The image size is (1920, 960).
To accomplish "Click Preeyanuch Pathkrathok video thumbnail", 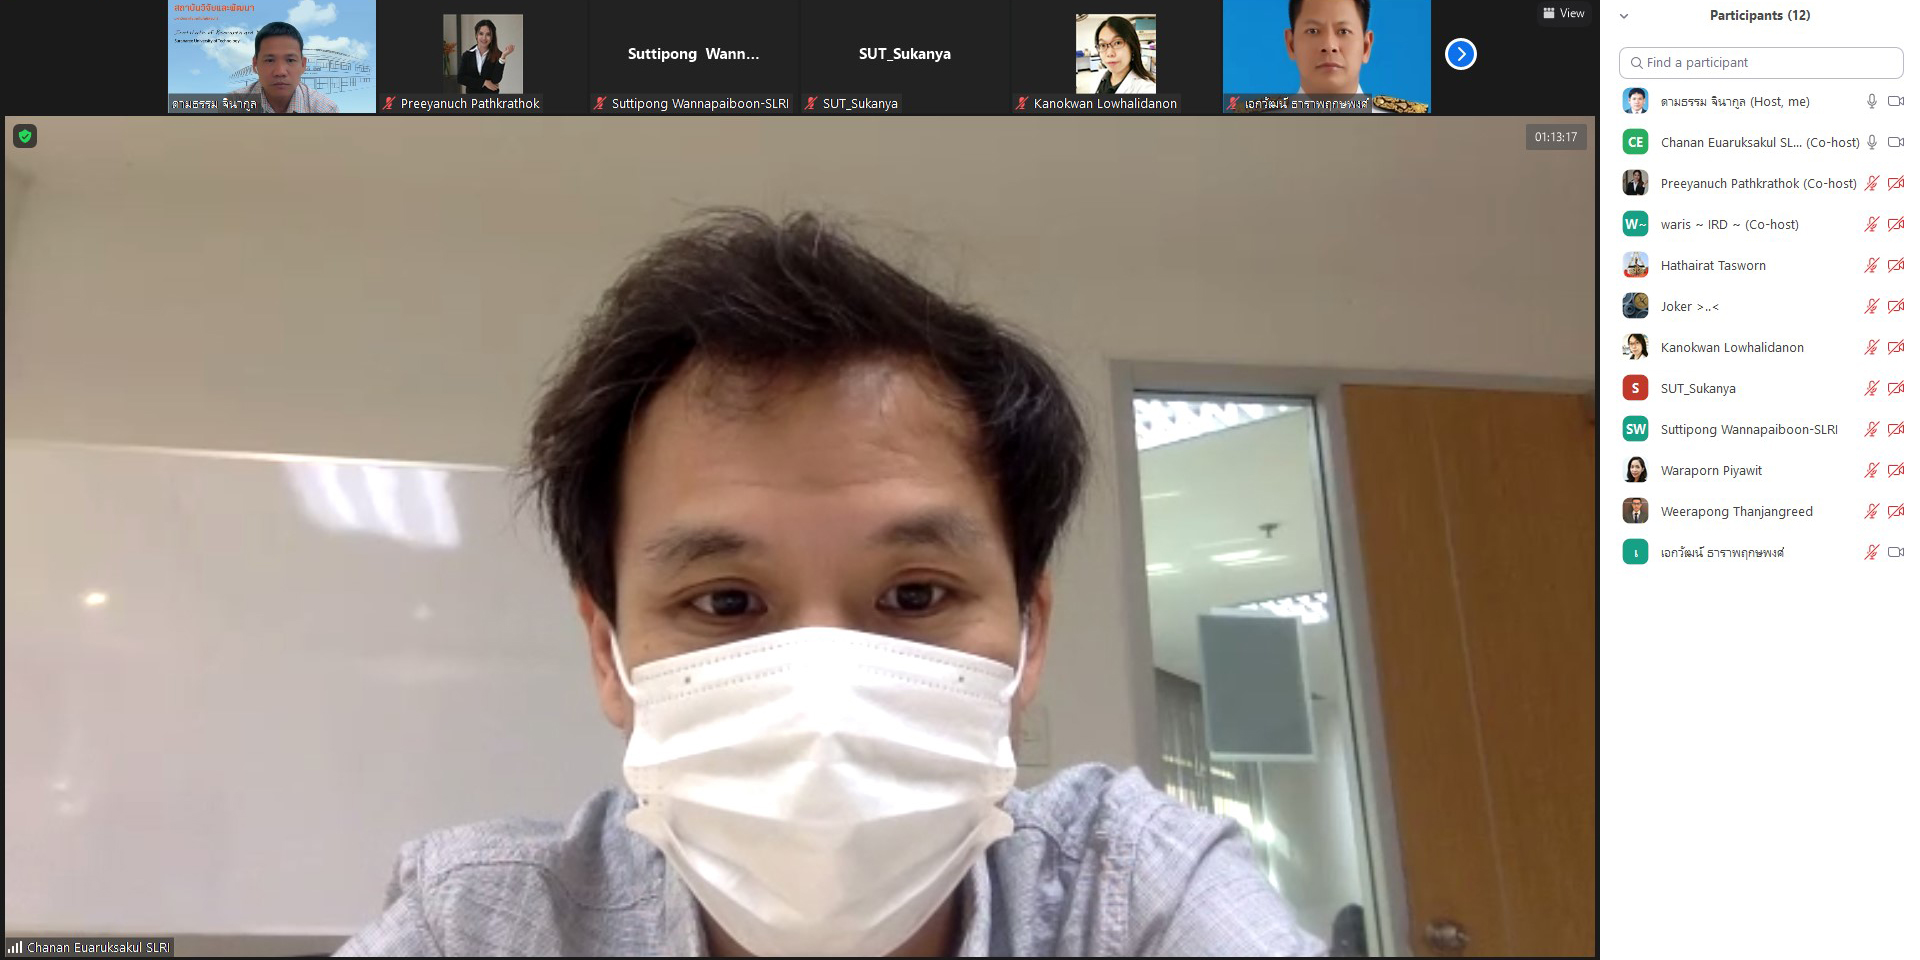I will click(x=482, y=56).
